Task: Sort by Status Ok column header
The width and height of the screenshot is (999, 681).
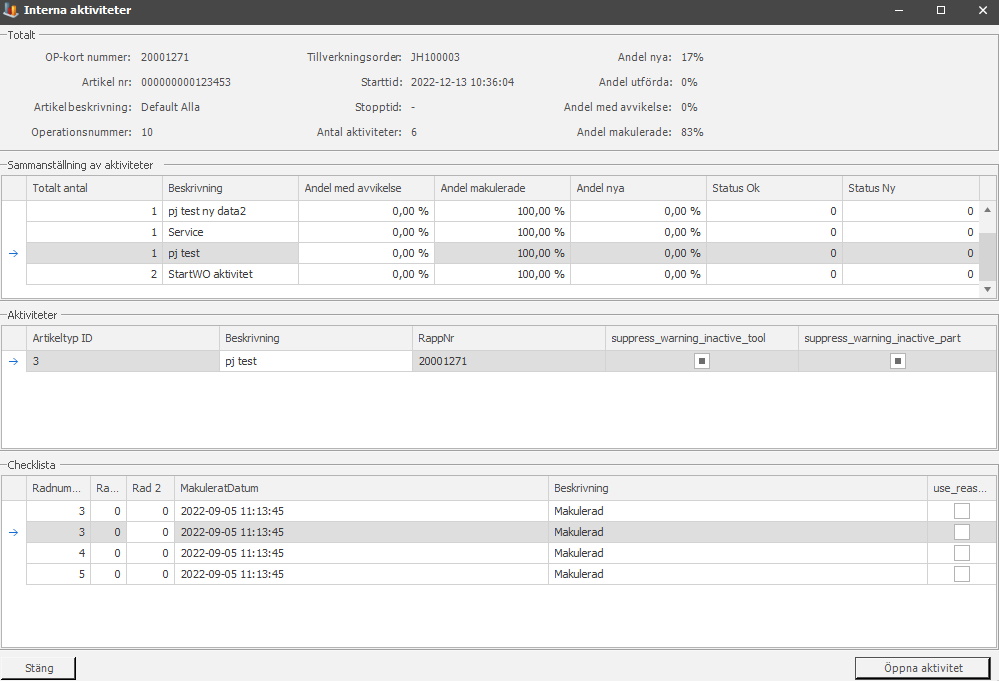Action: click(x=774, y=188)
